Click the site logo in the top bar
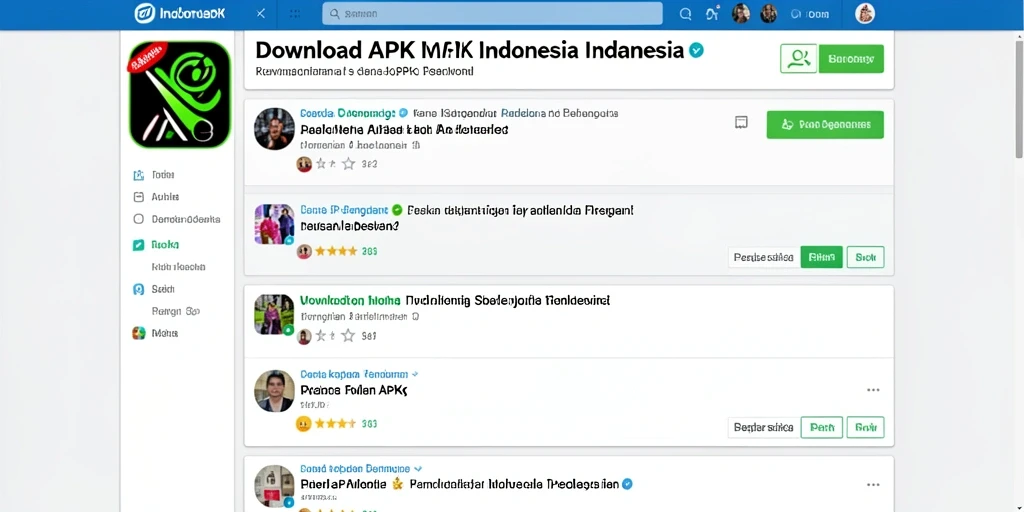This screenshot has width=1024, height=512. pos(180,13)
